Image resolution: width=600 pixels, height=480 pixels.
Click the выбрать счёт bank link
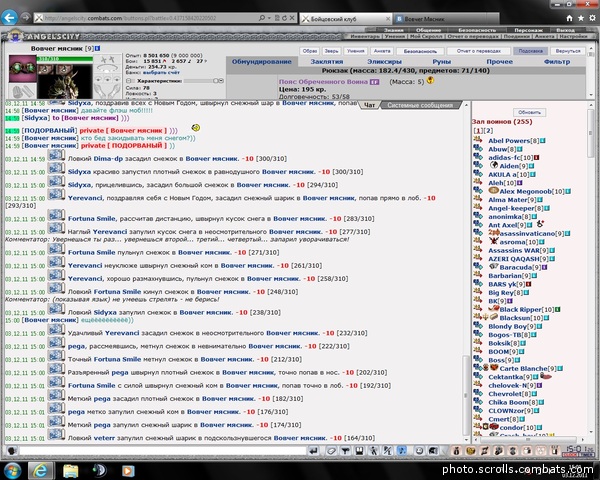pos(161,72)
